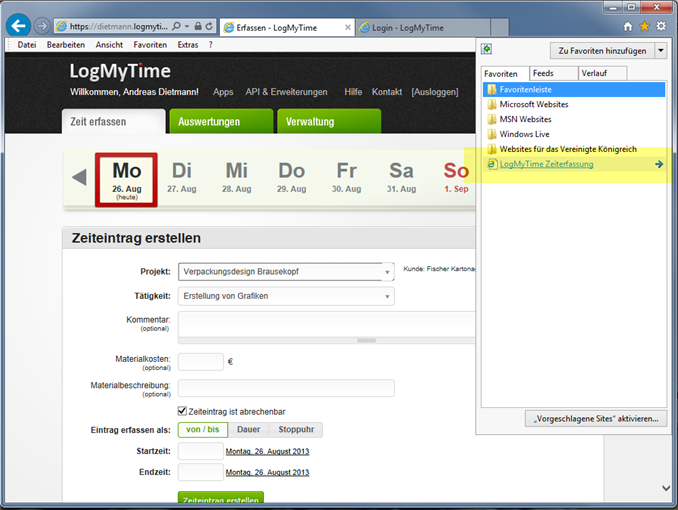Image resolution: width=678 pixels, height=510 pixels.
Task: Click the Favorites star icon
Action: (x=644, y=26)
